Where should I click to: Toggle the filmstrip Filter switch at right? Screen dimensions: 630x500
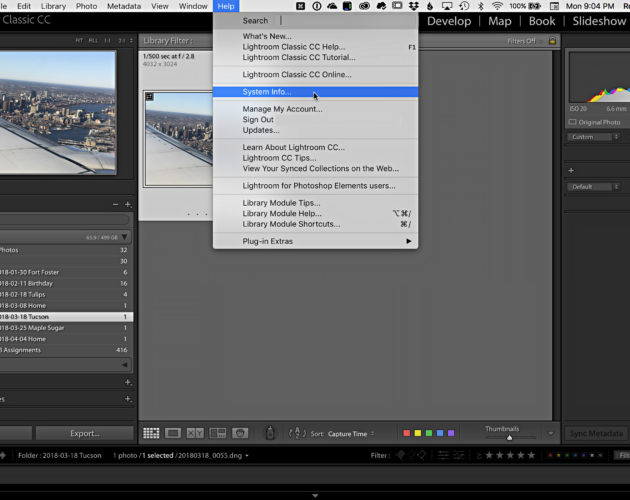622,455
